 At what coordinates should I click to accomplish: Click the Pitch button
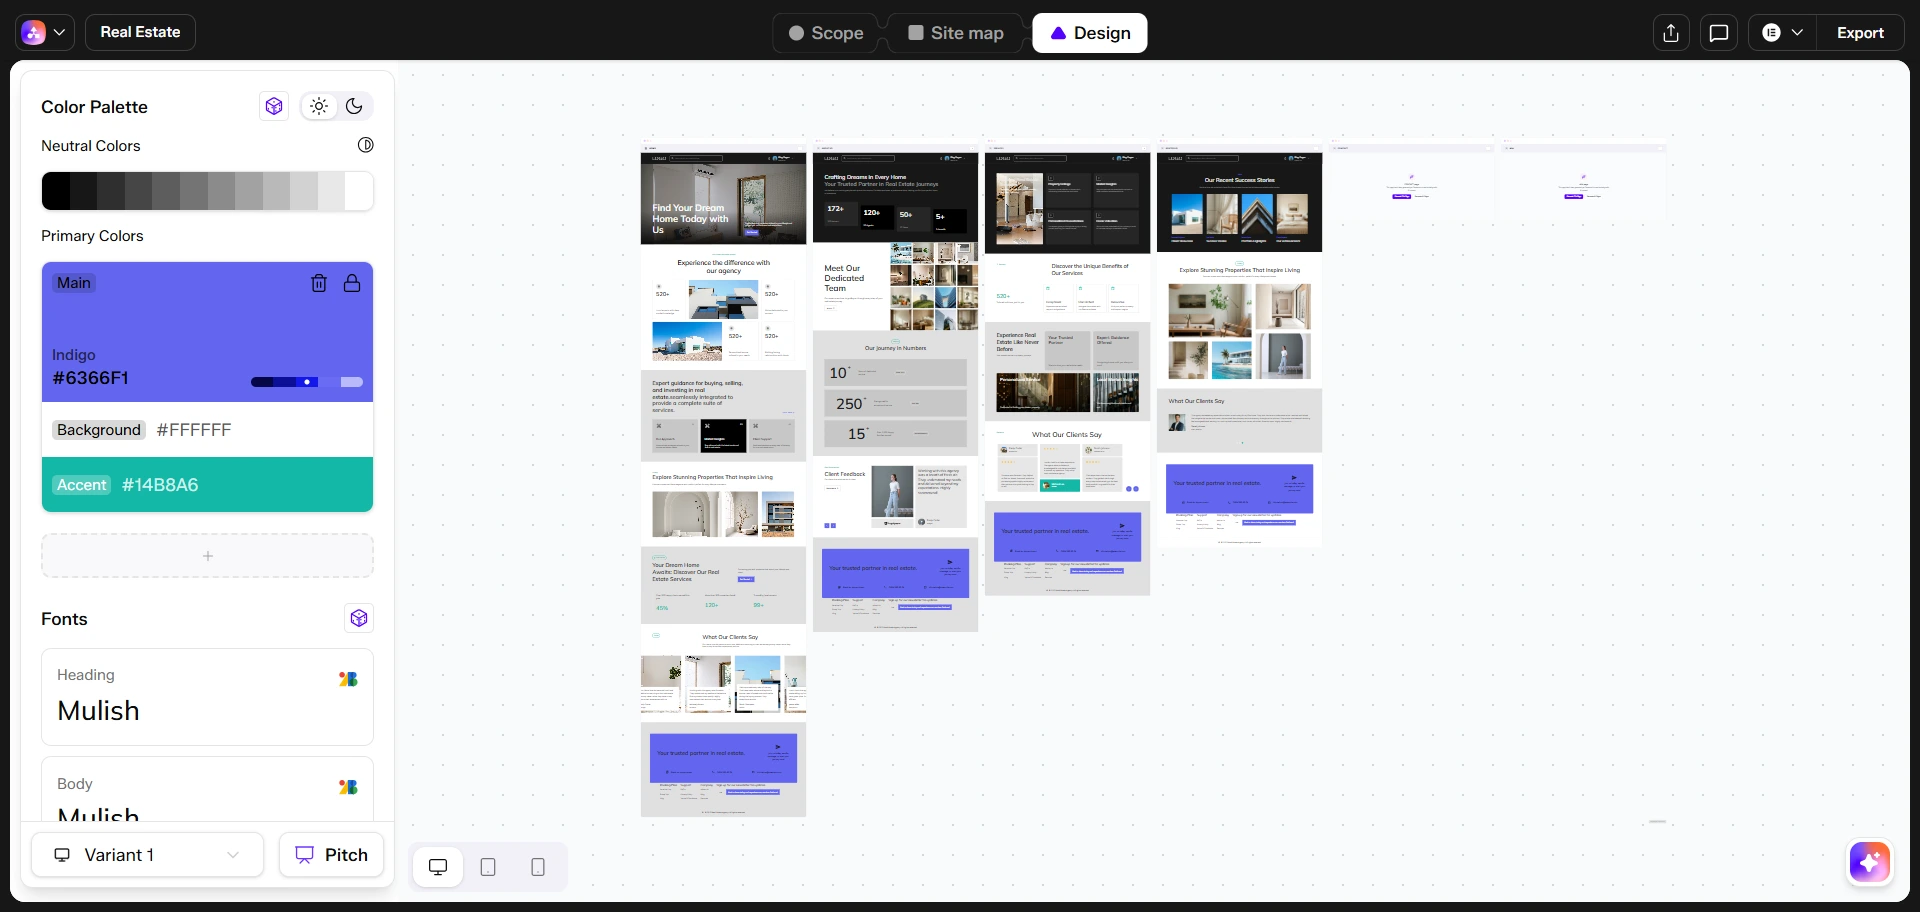[331, 855]
